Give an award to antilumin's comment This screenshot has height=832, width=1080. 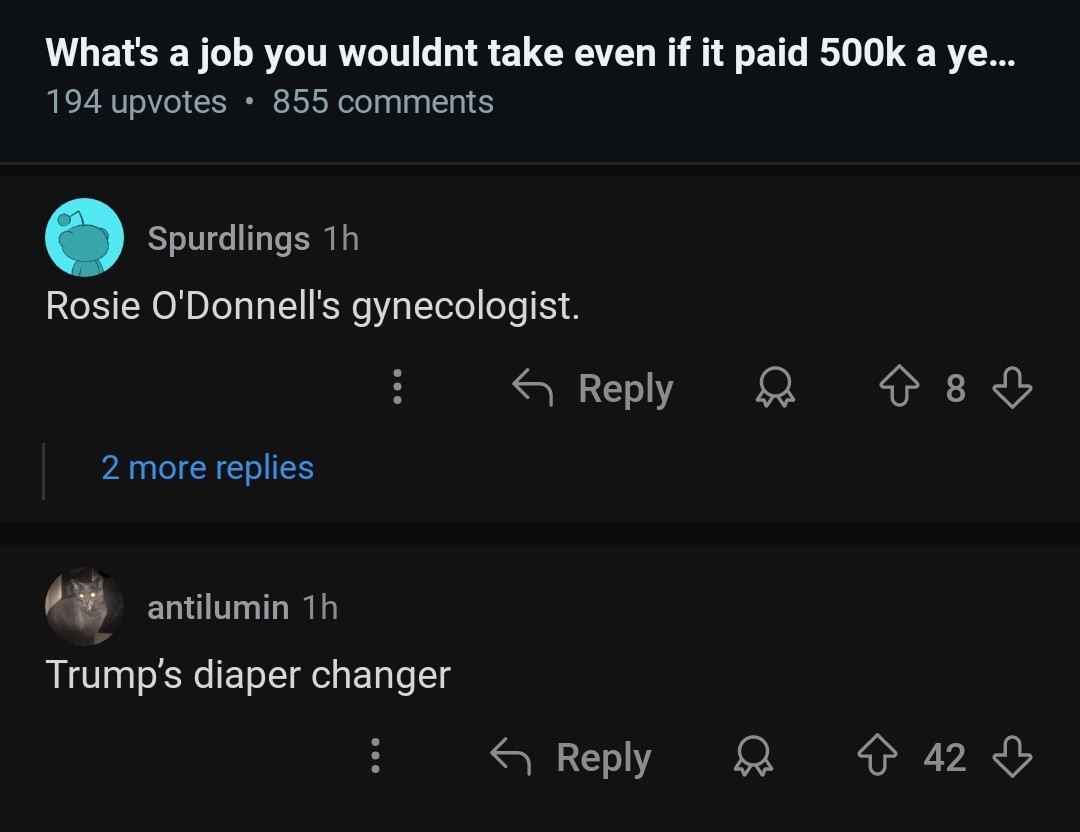[x=755, y=757]
